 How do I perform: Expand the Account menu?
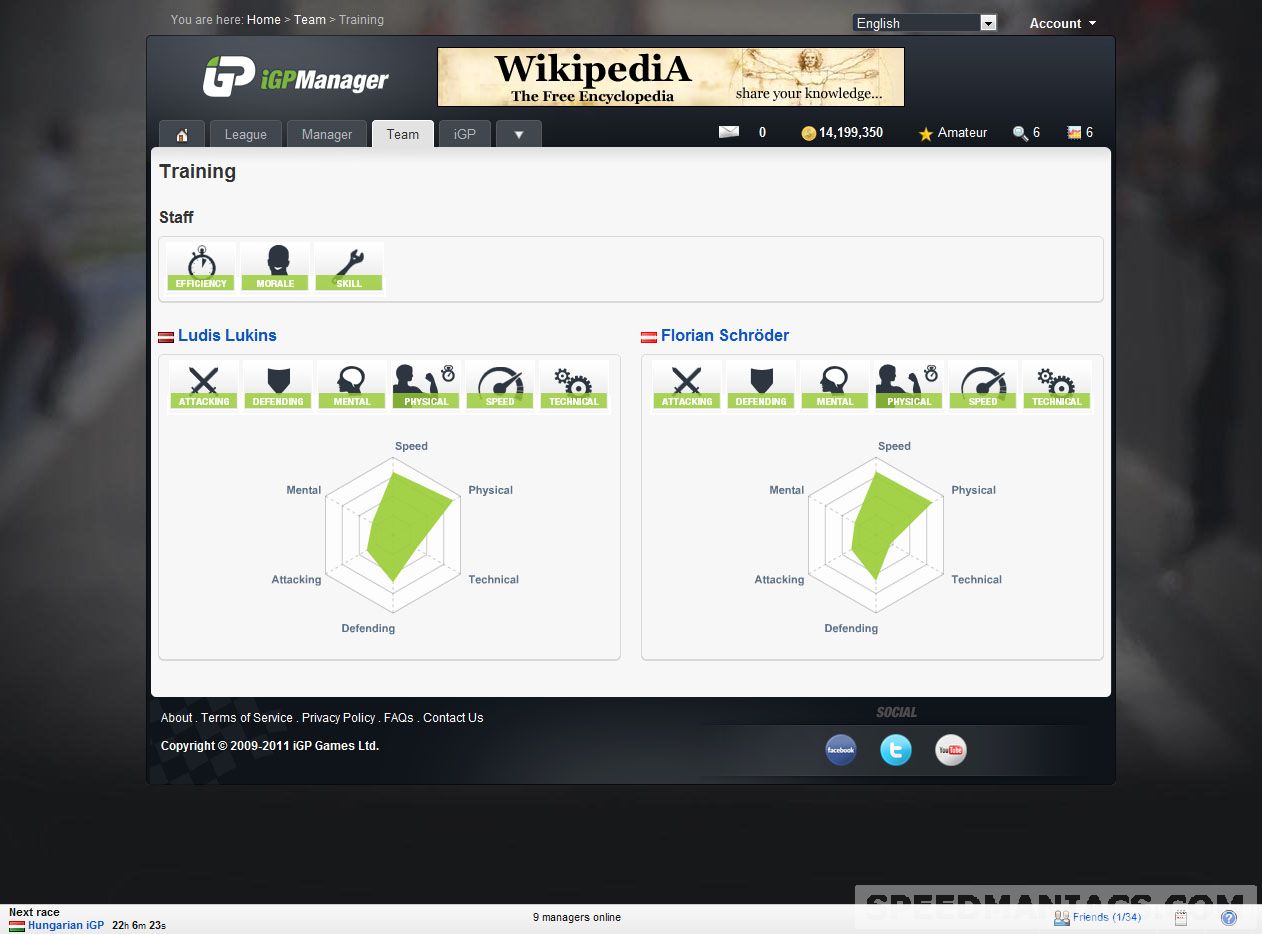click(x=1062, y=23)
